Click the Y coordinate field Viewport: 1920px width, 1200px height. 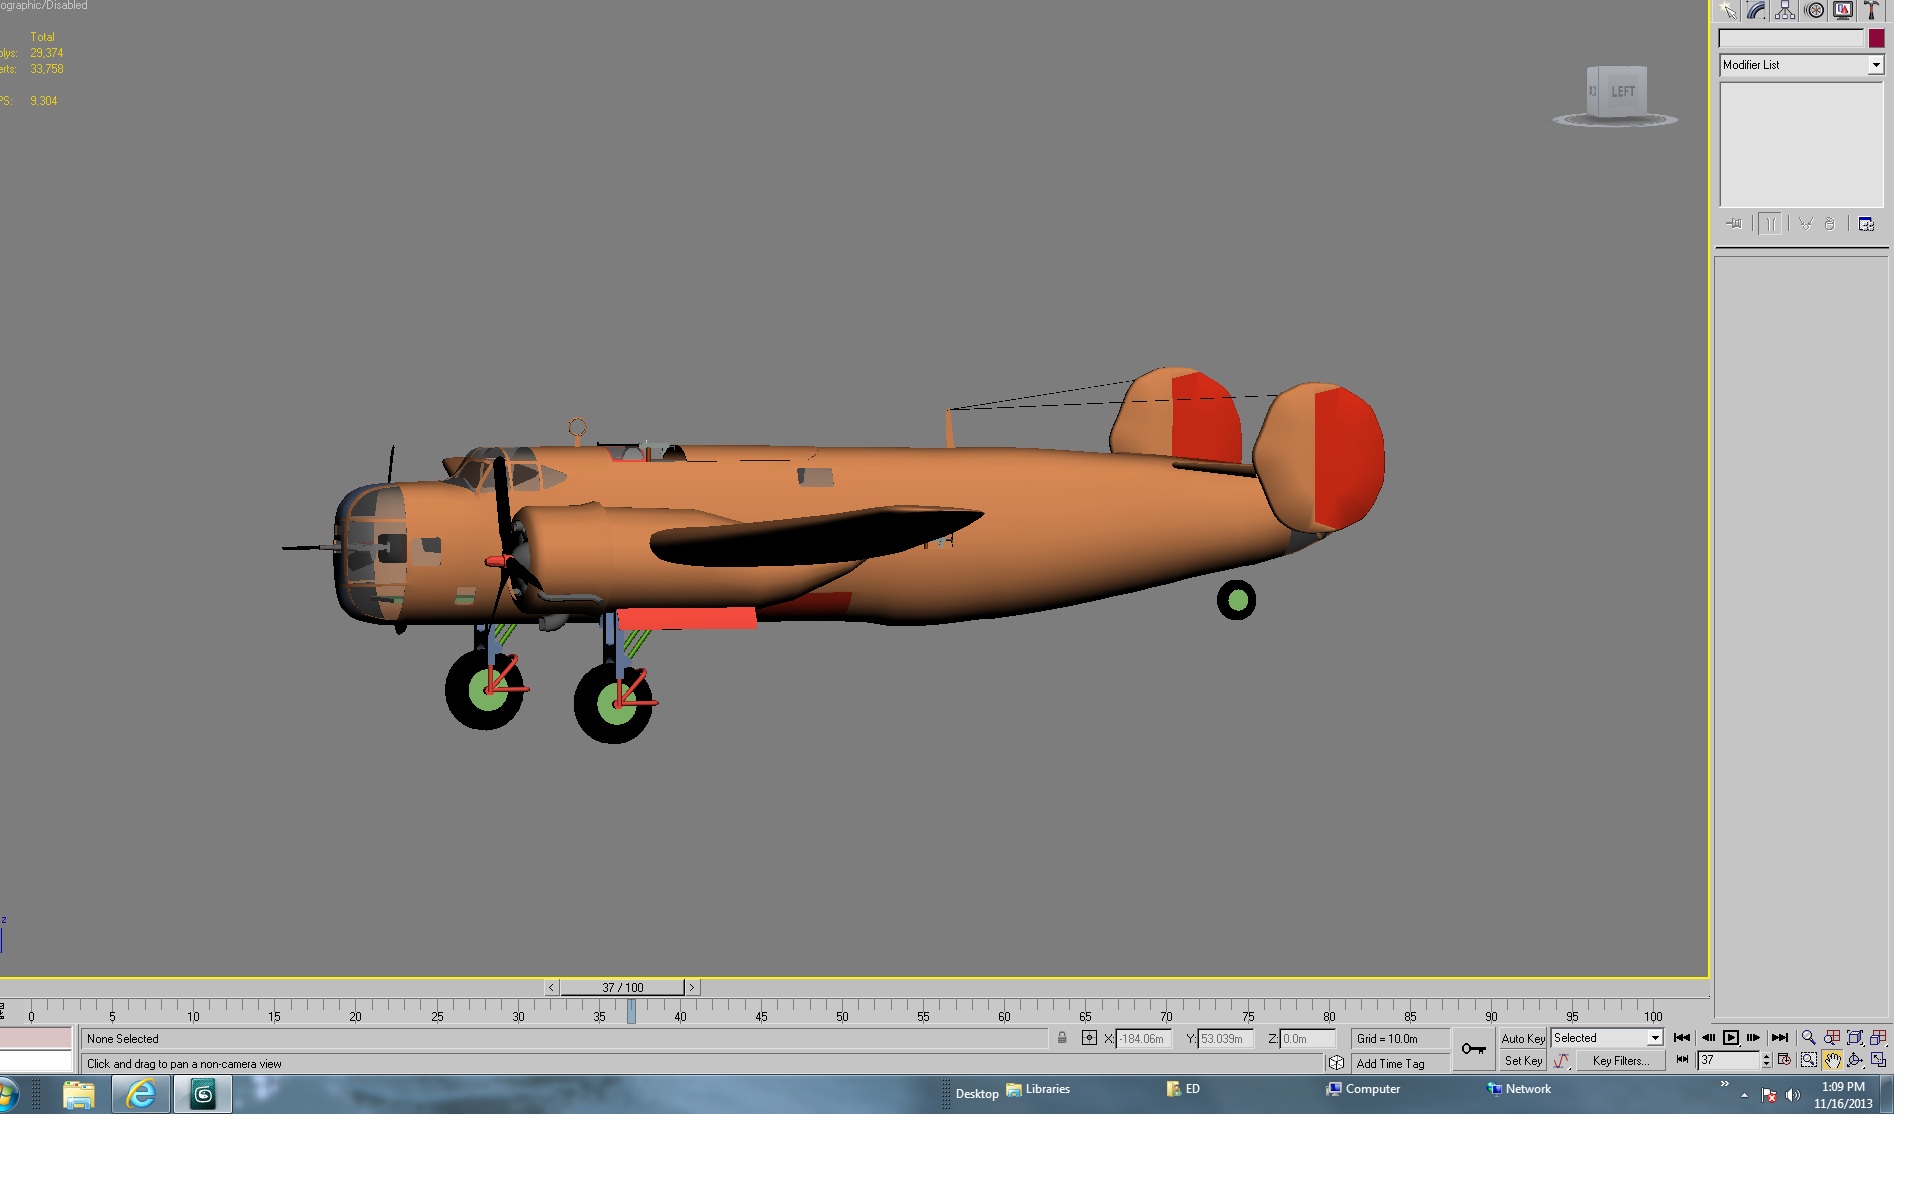click(1225, 1039)
